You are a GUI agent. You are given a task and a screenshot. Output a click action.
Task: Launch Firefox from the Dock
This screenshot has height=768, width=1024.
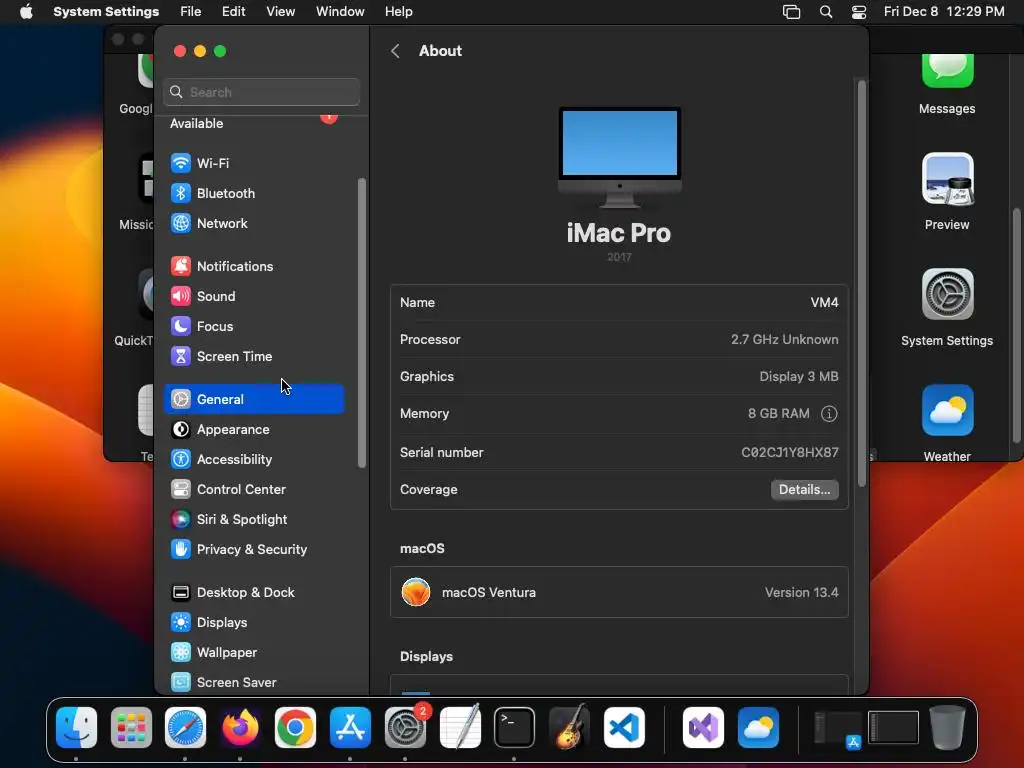pos(240,727)
